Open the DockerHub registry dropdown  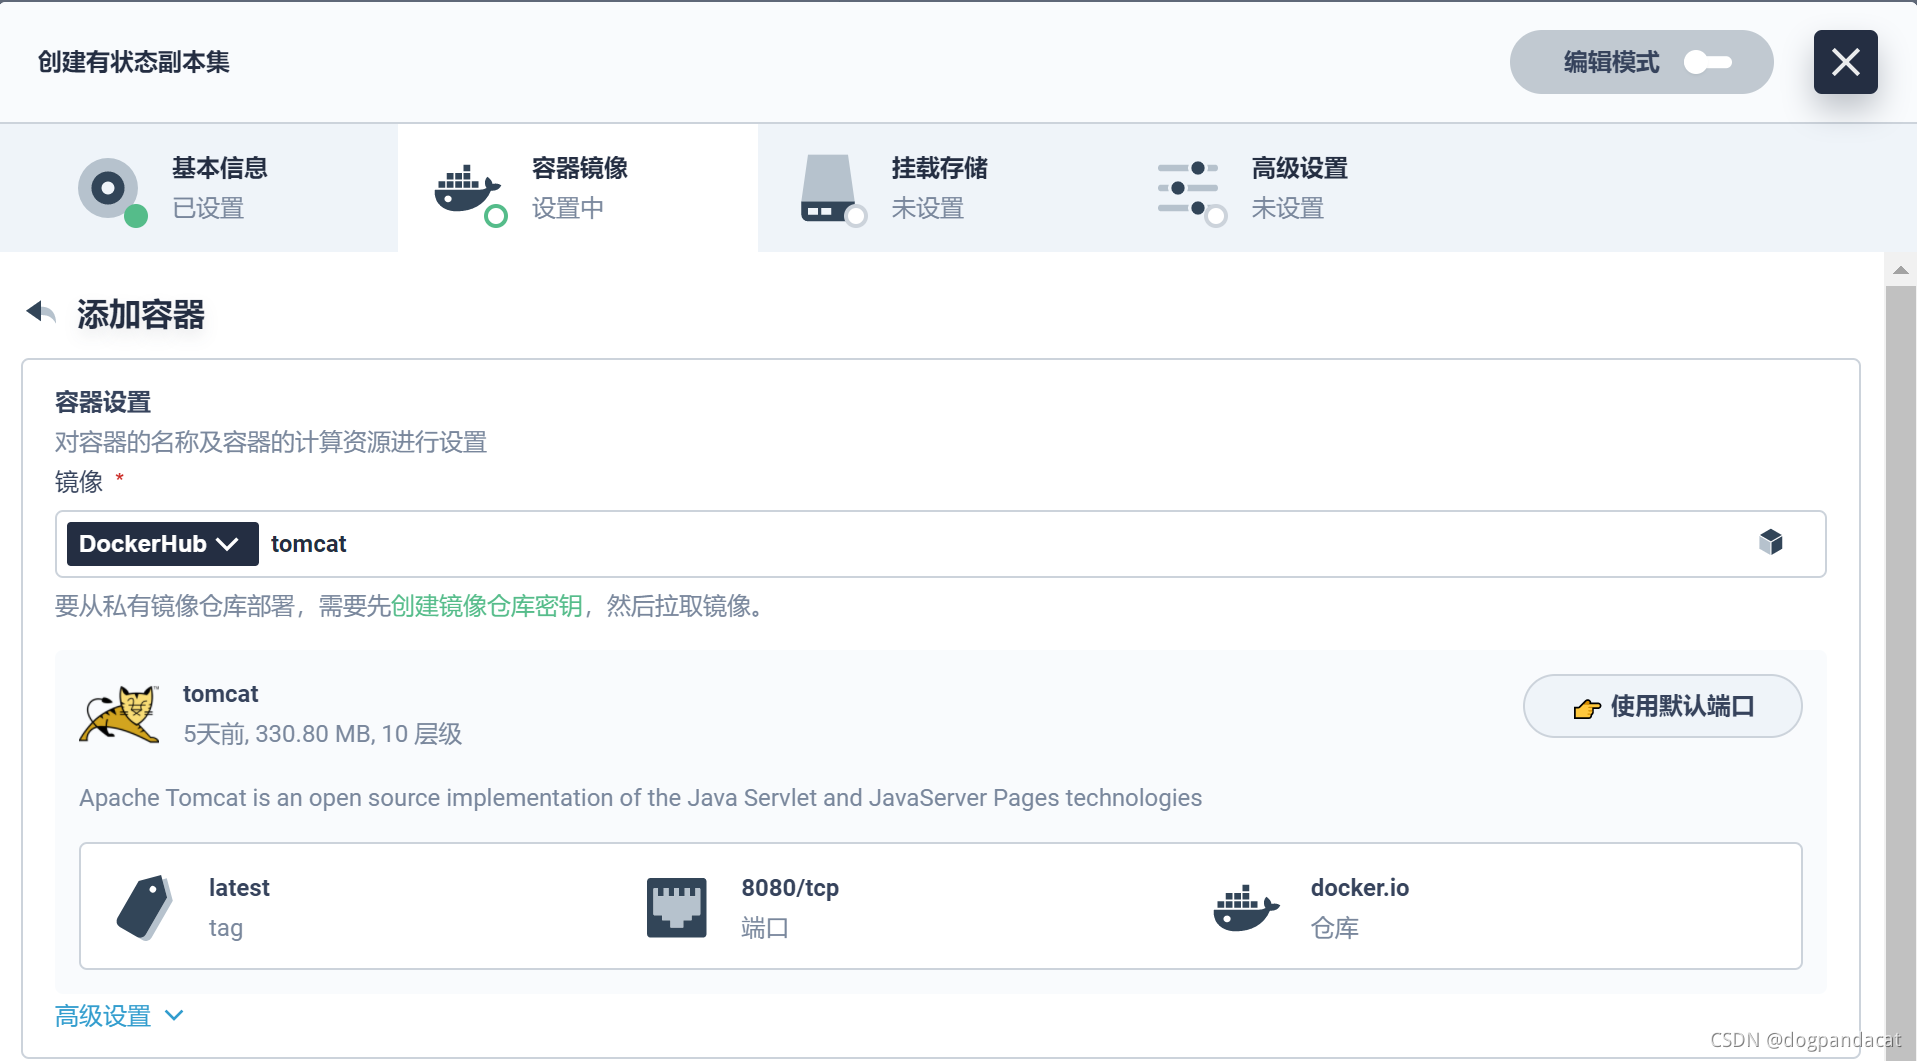(x=162, y=544)
